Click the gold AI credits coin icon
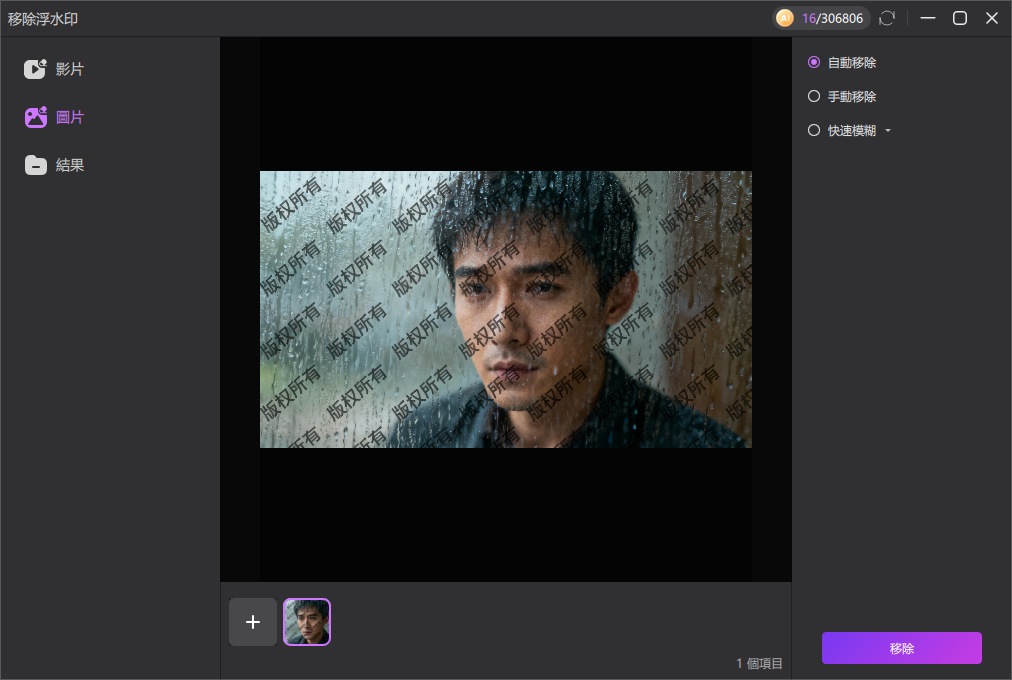The height and width of the screenshot is (680, 1012). click(x=785, y=18)
